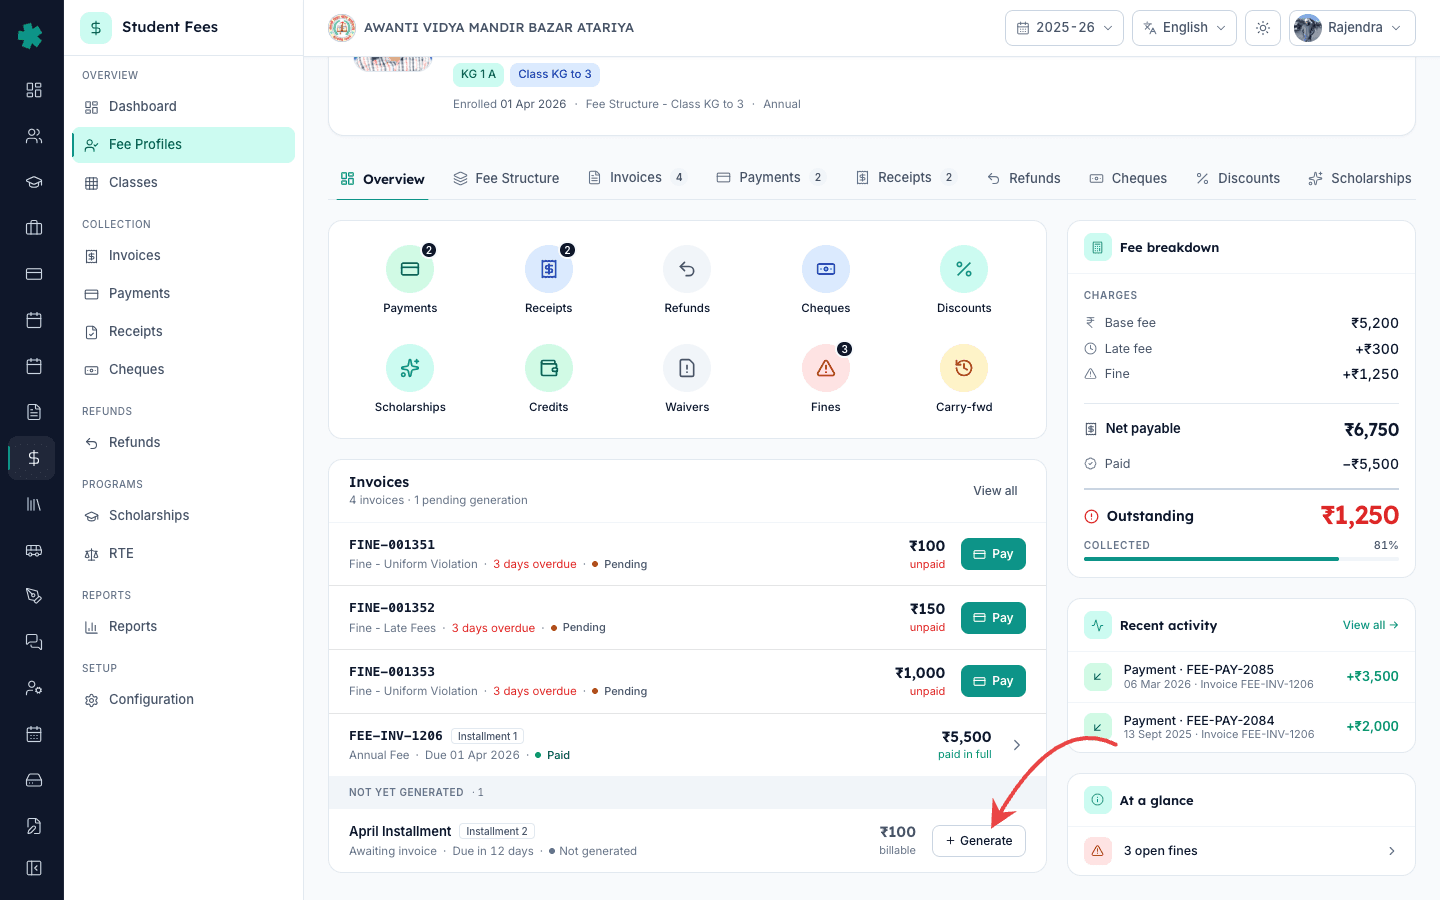Click the 'Installment 2' badge
Viewport: 1440px width, 900px height.
[x=497, y=831]
